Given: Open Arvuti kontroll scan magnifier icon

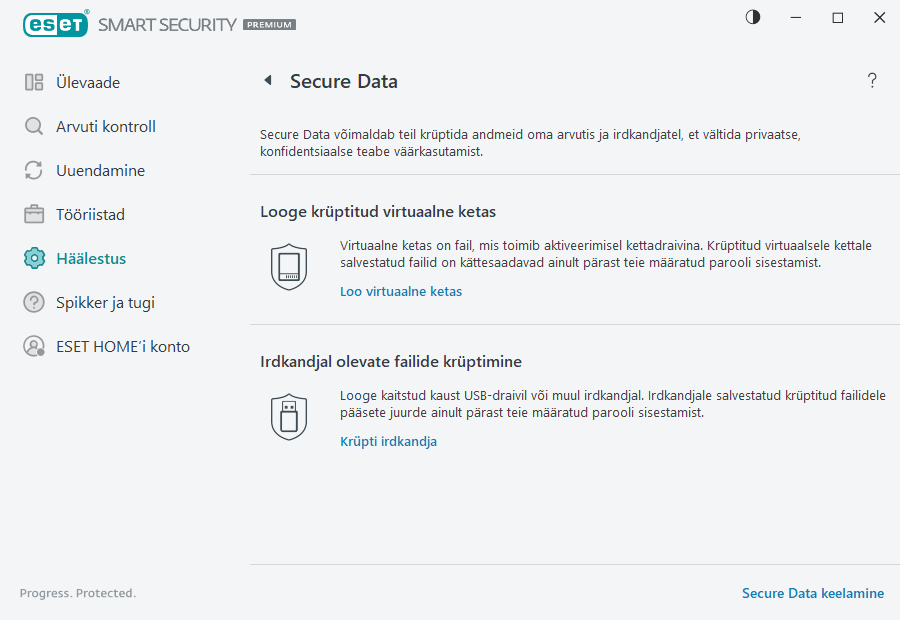Looking at the screenshot, I should 33,126.
